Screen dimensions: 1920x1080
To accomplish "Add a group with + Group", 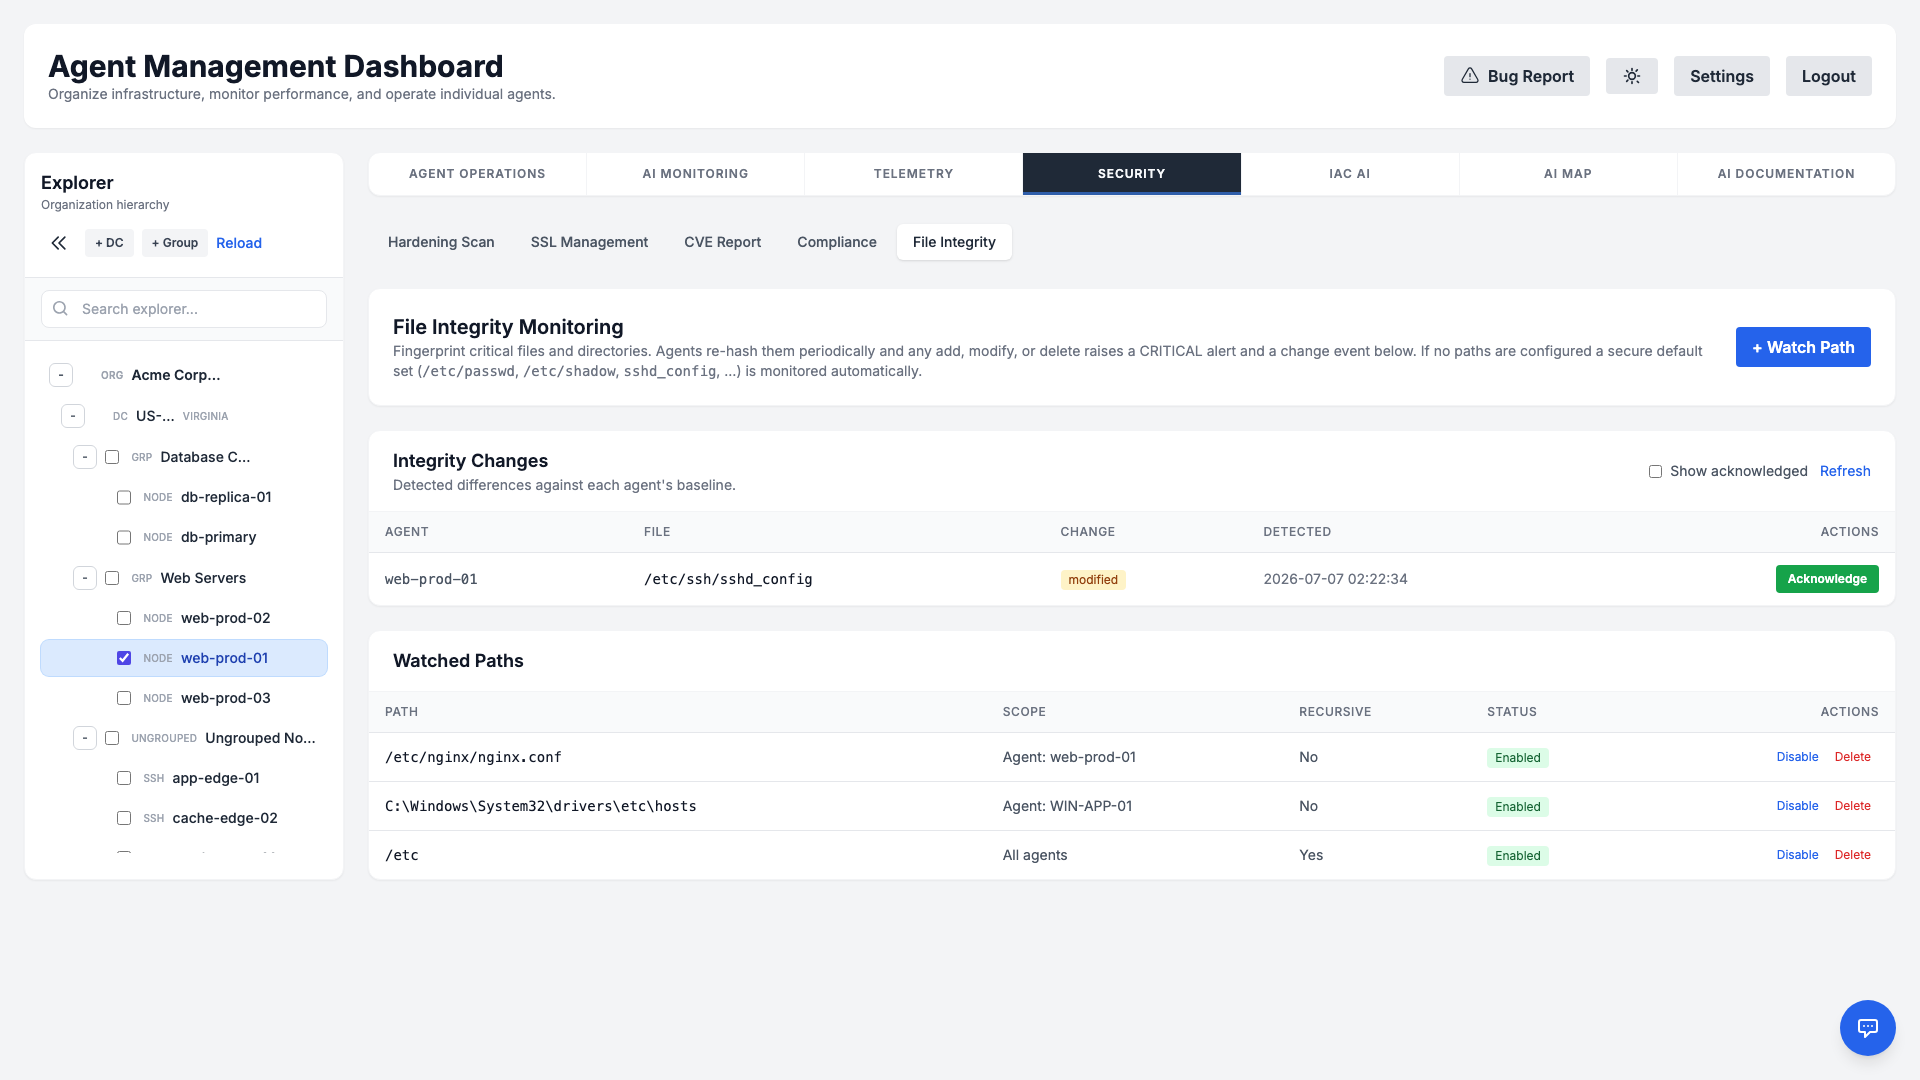I will click(x=175, y=243).
